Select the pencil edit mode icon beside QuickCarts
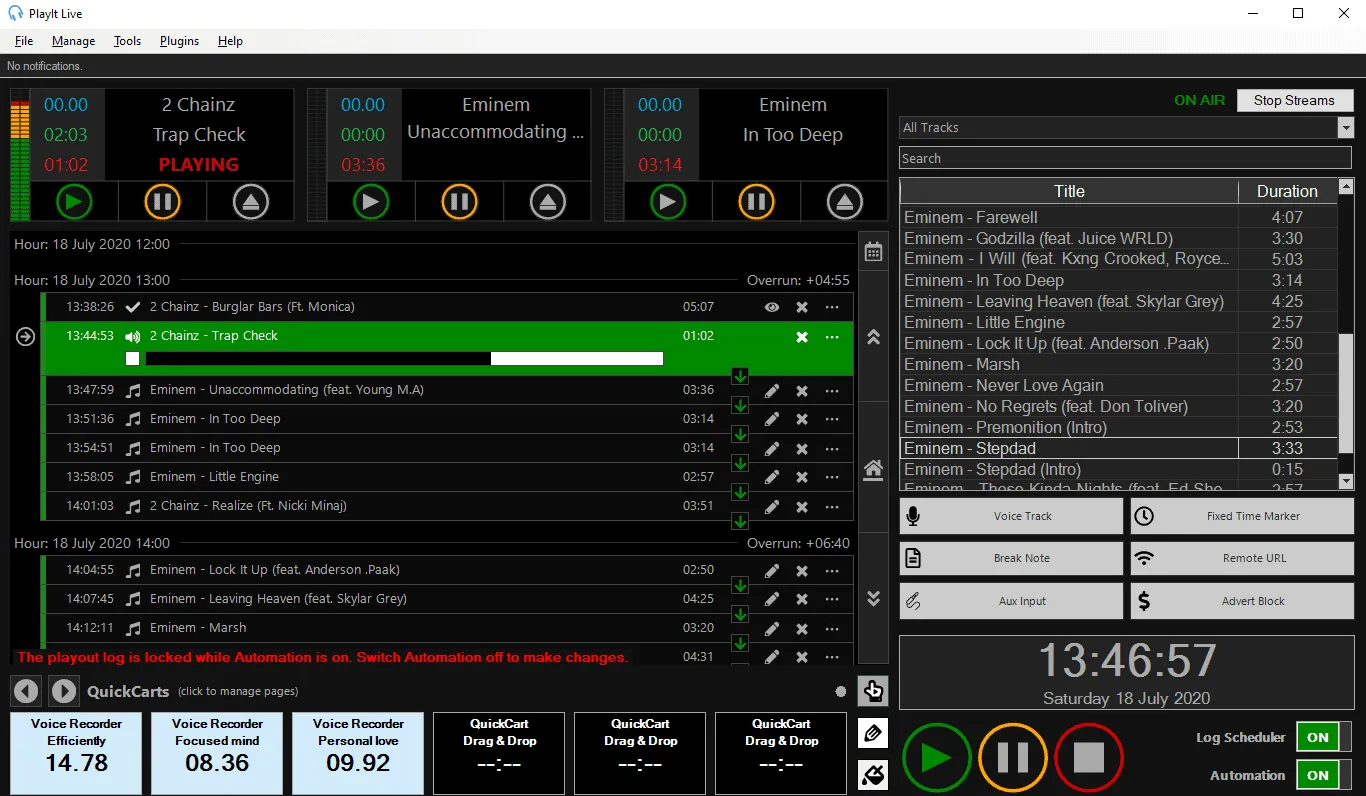 872,733
